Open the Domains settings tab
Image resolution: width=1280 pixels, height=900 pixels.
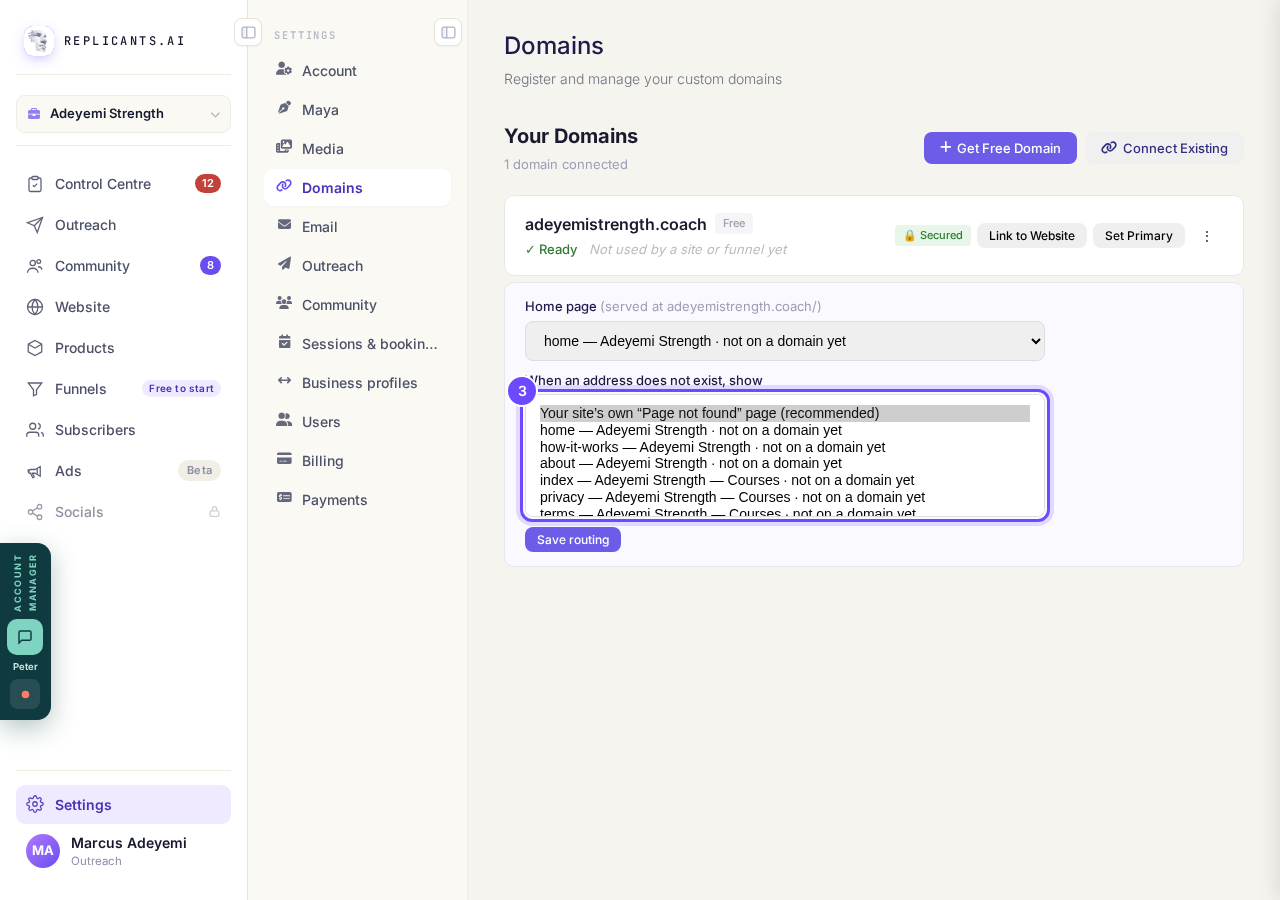[357, 188]
